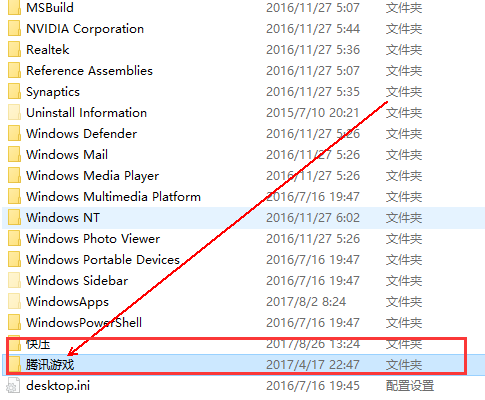
Task: Select the highlighted Windows NT row
Action: pyautogui.click(x=243, y=218)
